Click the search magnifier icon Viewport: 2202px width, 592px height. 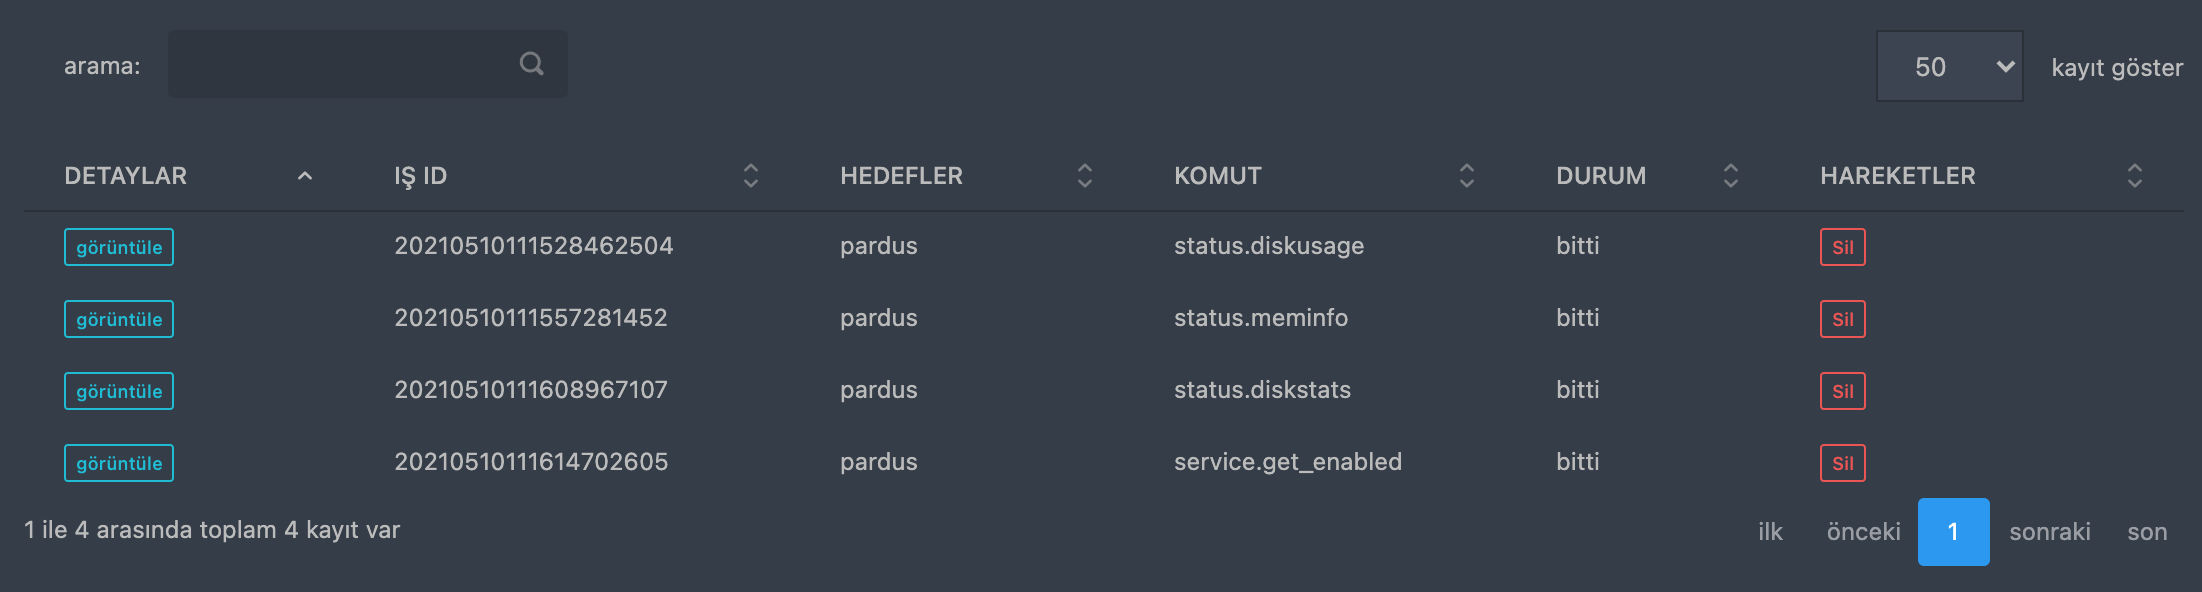tap(532, 64)
